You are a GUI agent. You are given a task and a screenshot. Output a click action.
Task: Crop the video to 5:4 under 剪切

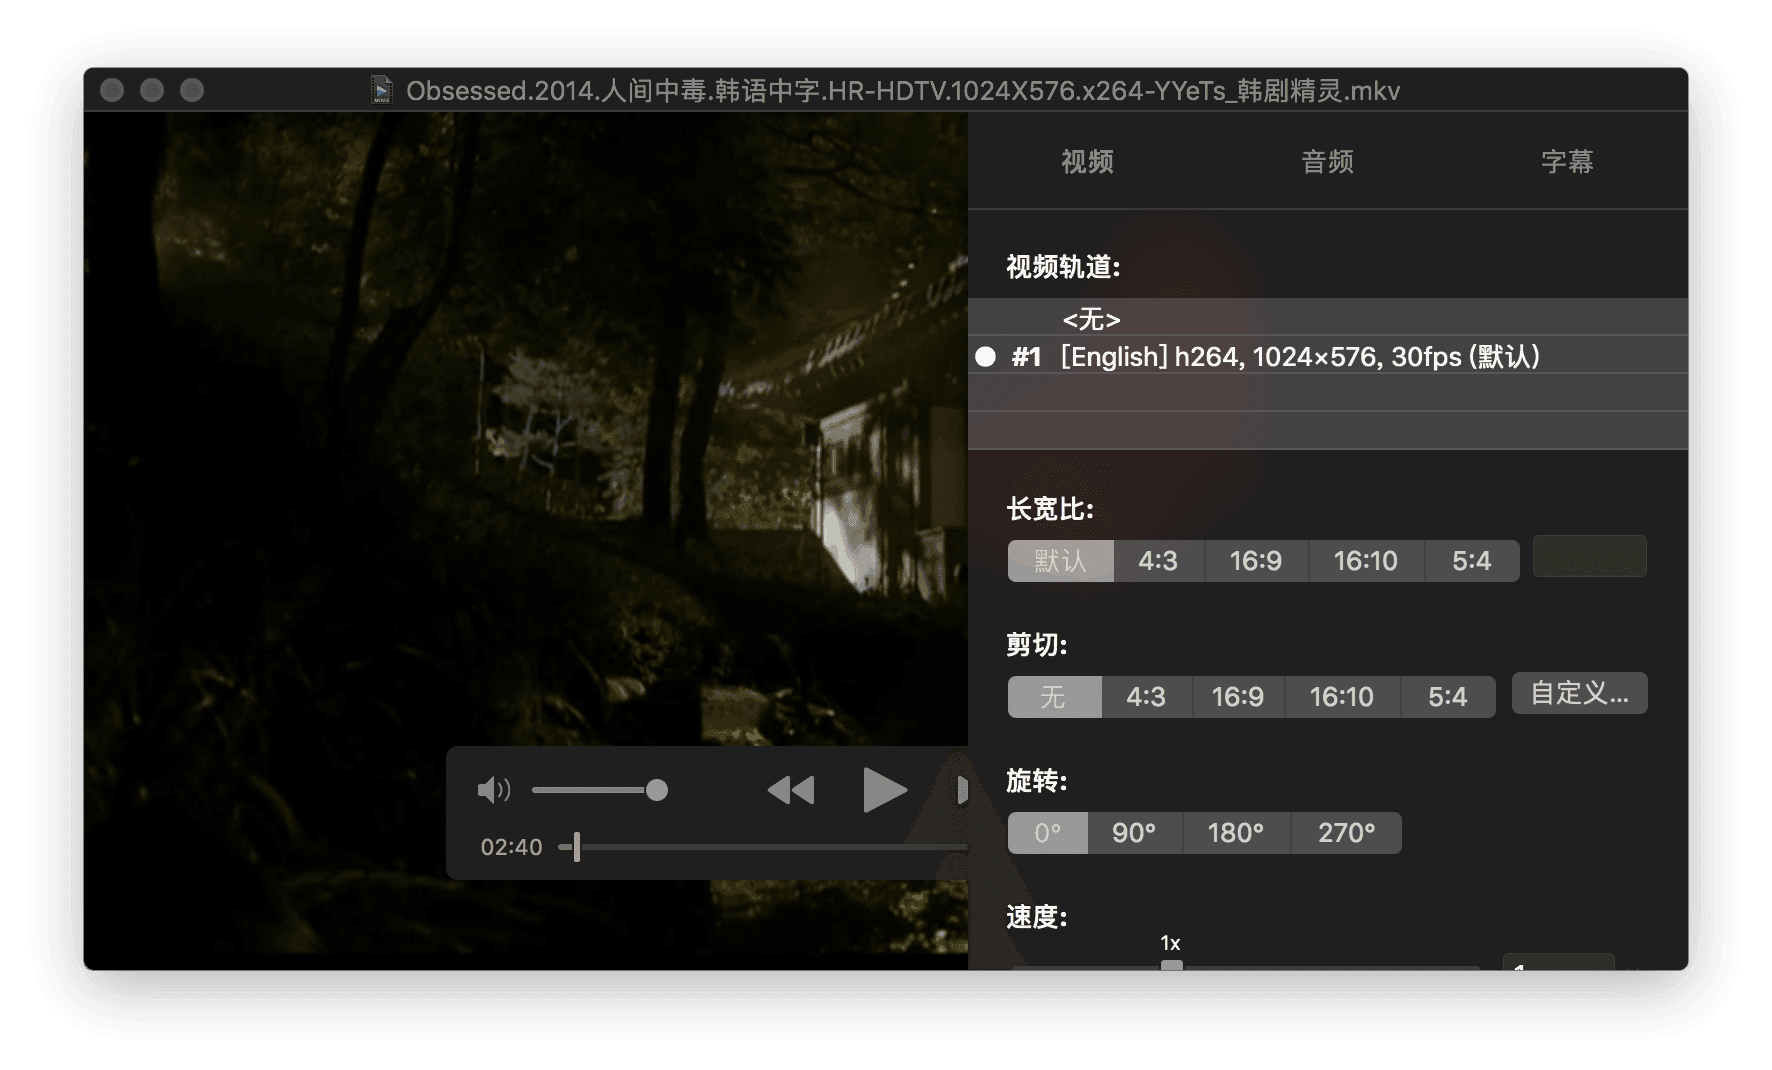click(x=1447, y=697)
